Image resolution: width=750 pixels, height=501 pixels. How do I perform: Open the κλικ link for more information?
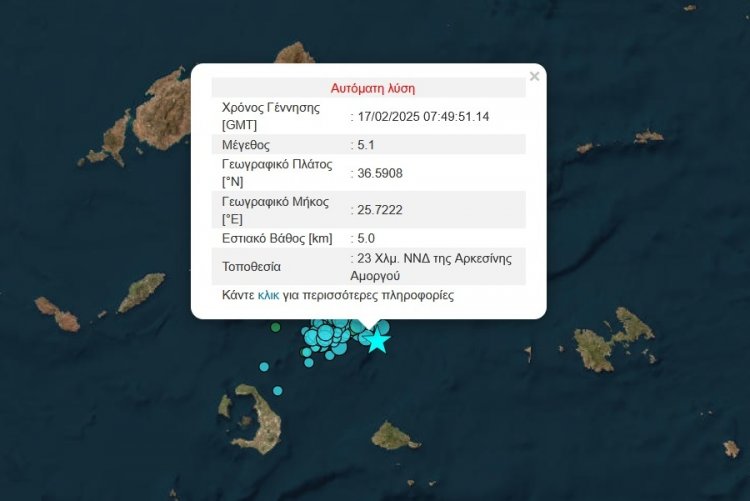268,296
